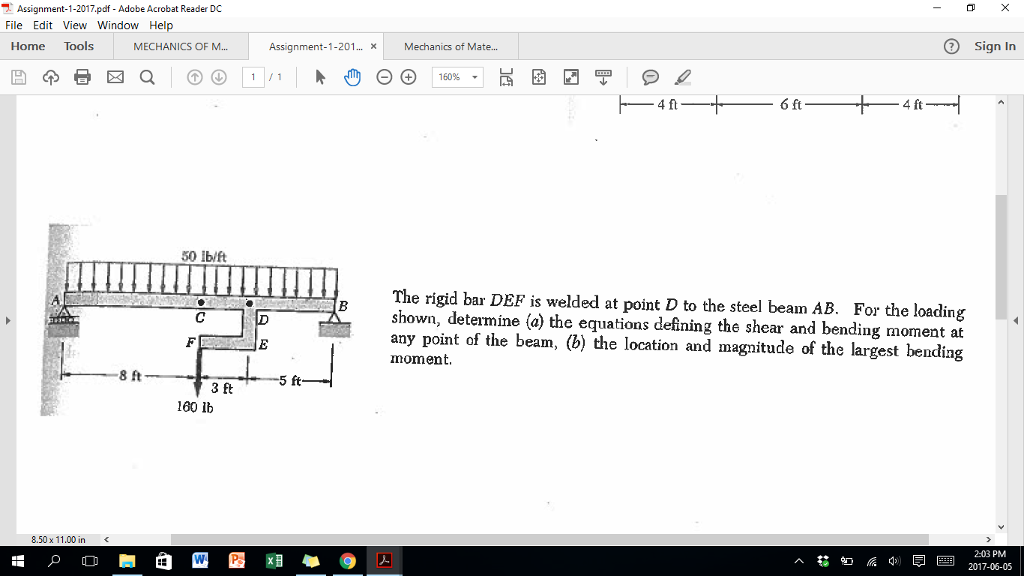Activate the highlighter annotation tool

pos(685,76)
